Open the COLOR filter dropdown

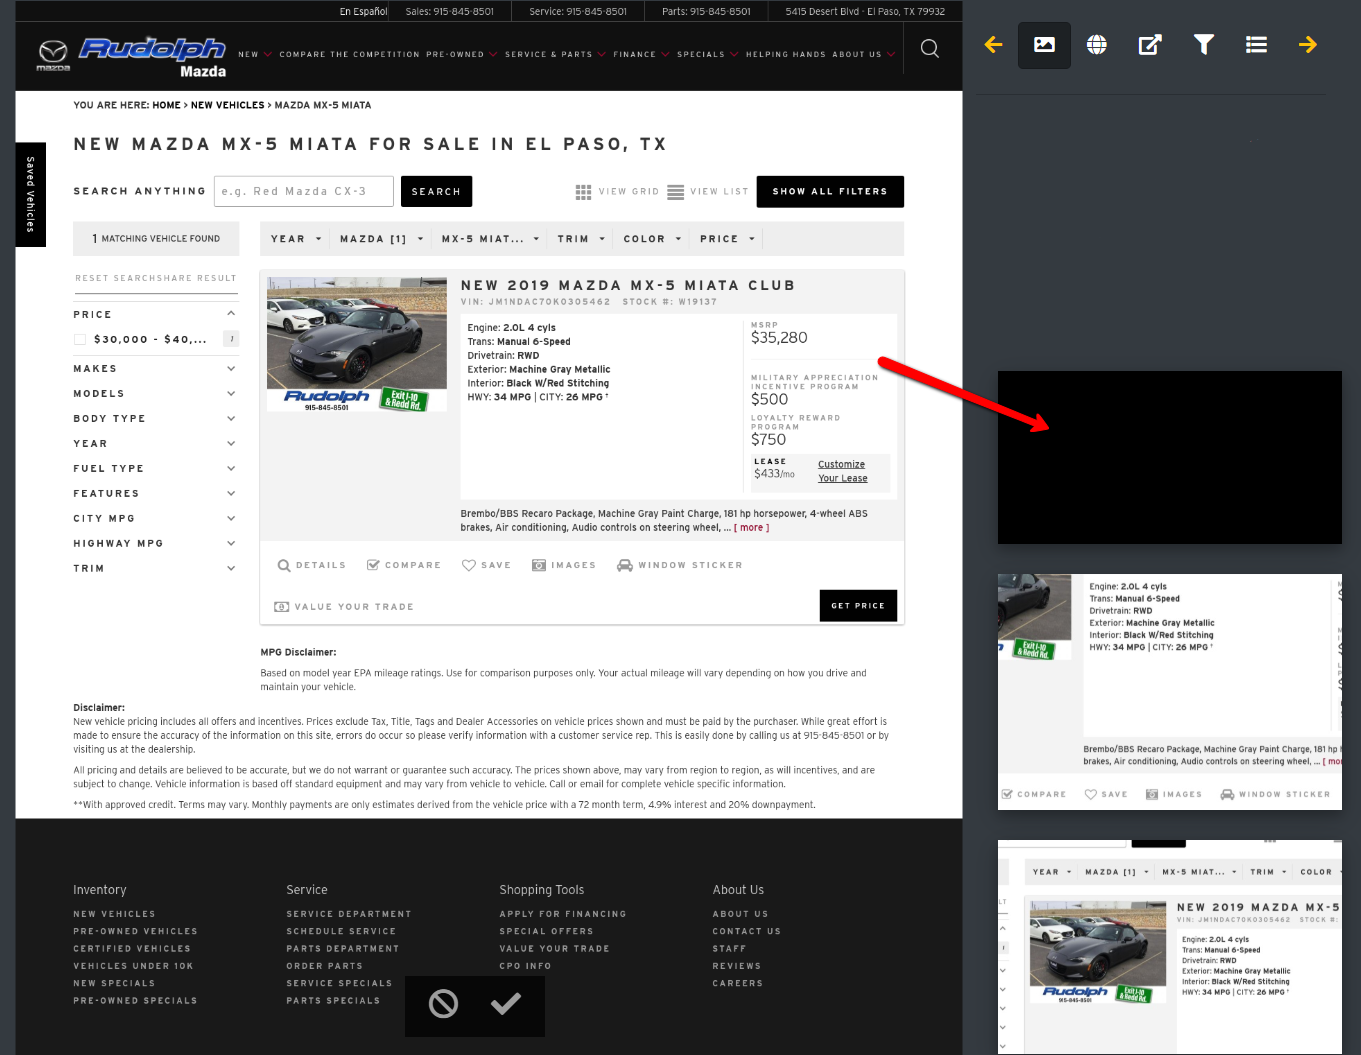(x=651, y=238)
